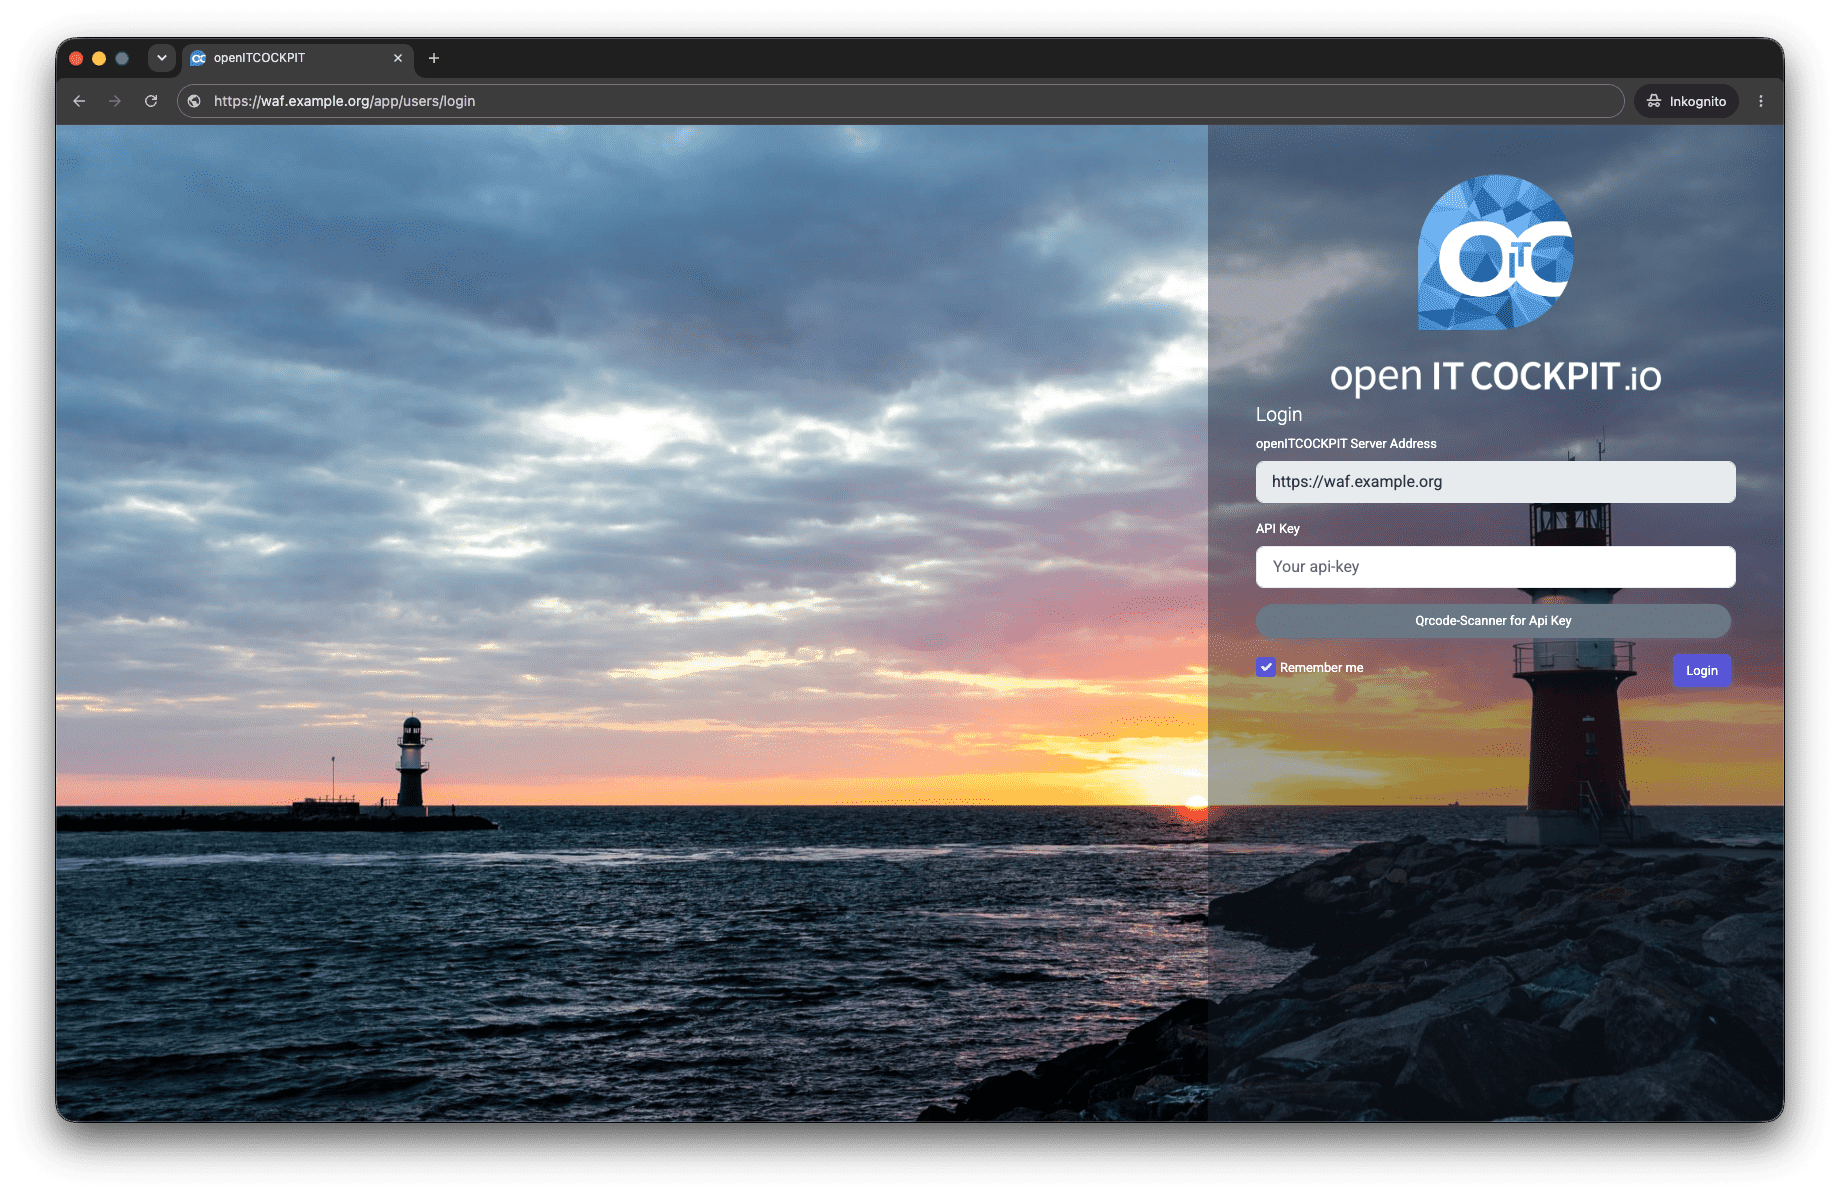Click the 'API Key' field label
The width and height of the screenshot is (1840, 1196).
click(1278, 529)
